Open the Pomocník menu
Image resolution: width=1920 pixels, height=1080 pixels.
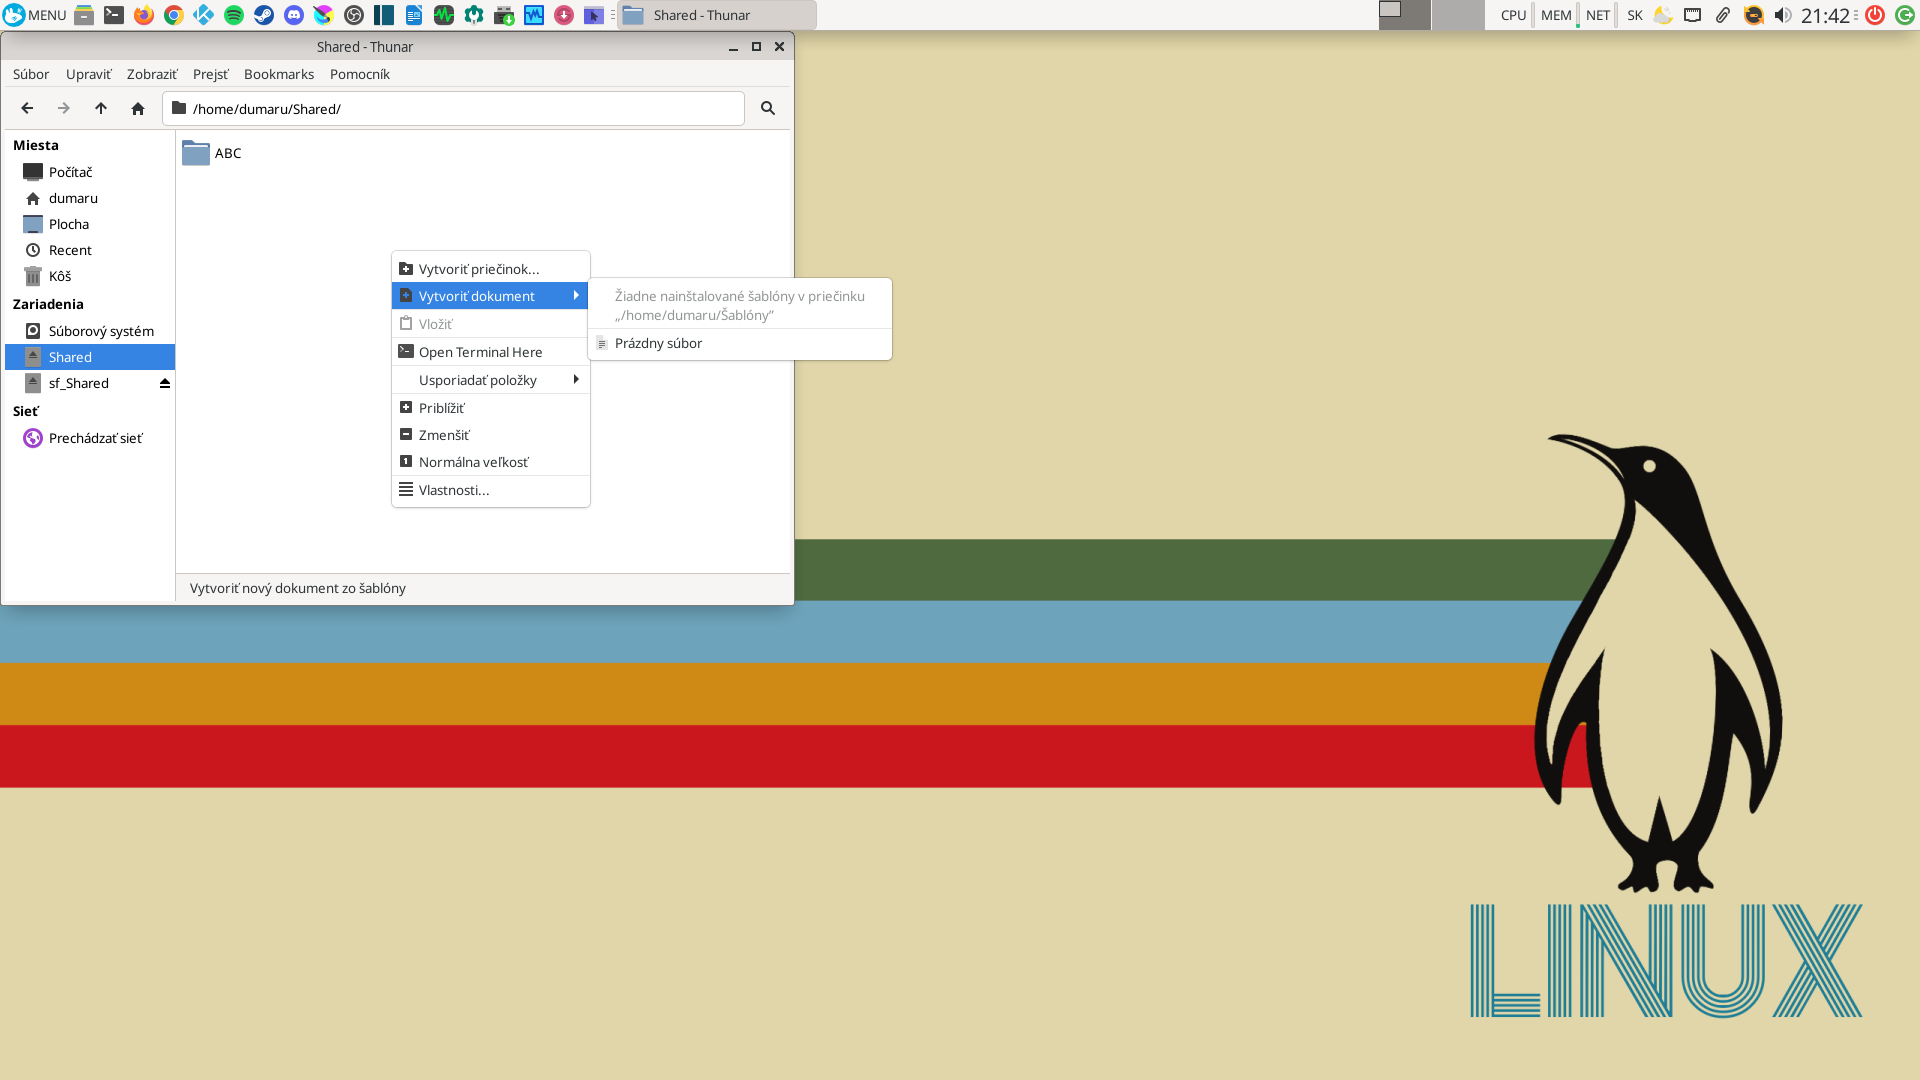click(360, 74)
